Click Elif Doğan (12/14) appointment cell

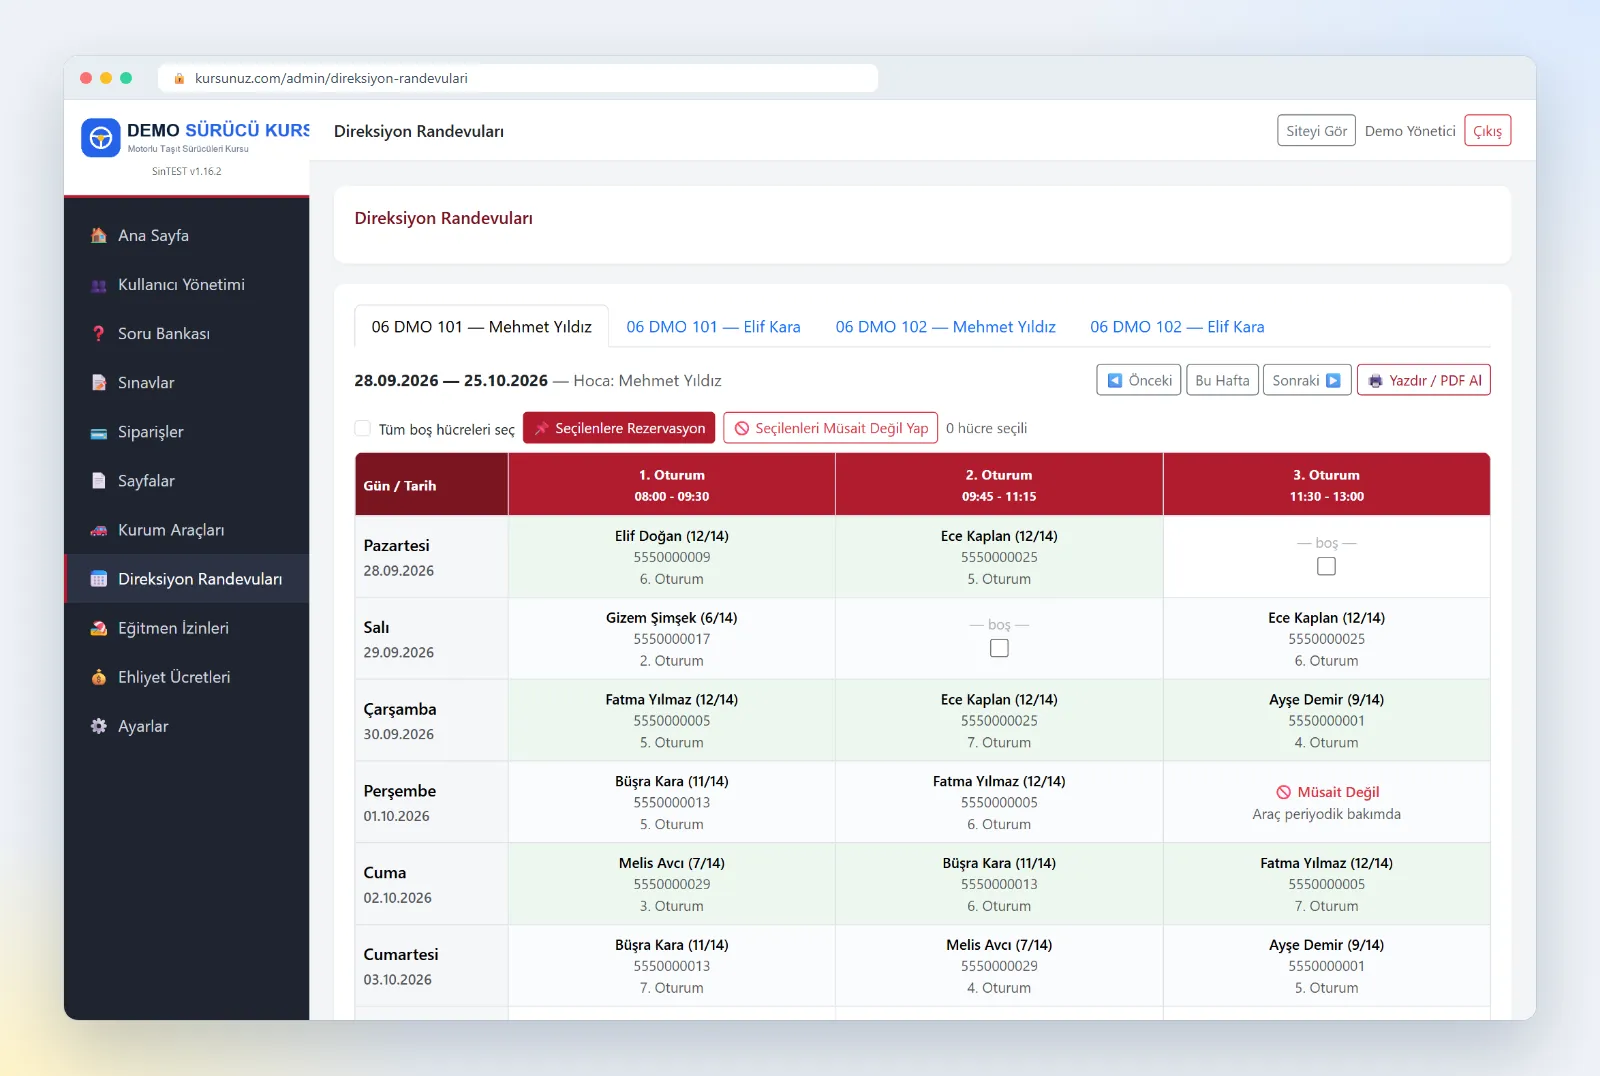(x=672, y=557)
